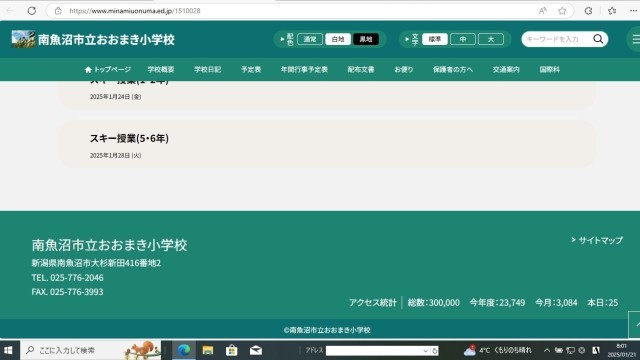This screenshot has width=640, height=360.
Task: Set text size to 大
Action: tap(491, 39)
